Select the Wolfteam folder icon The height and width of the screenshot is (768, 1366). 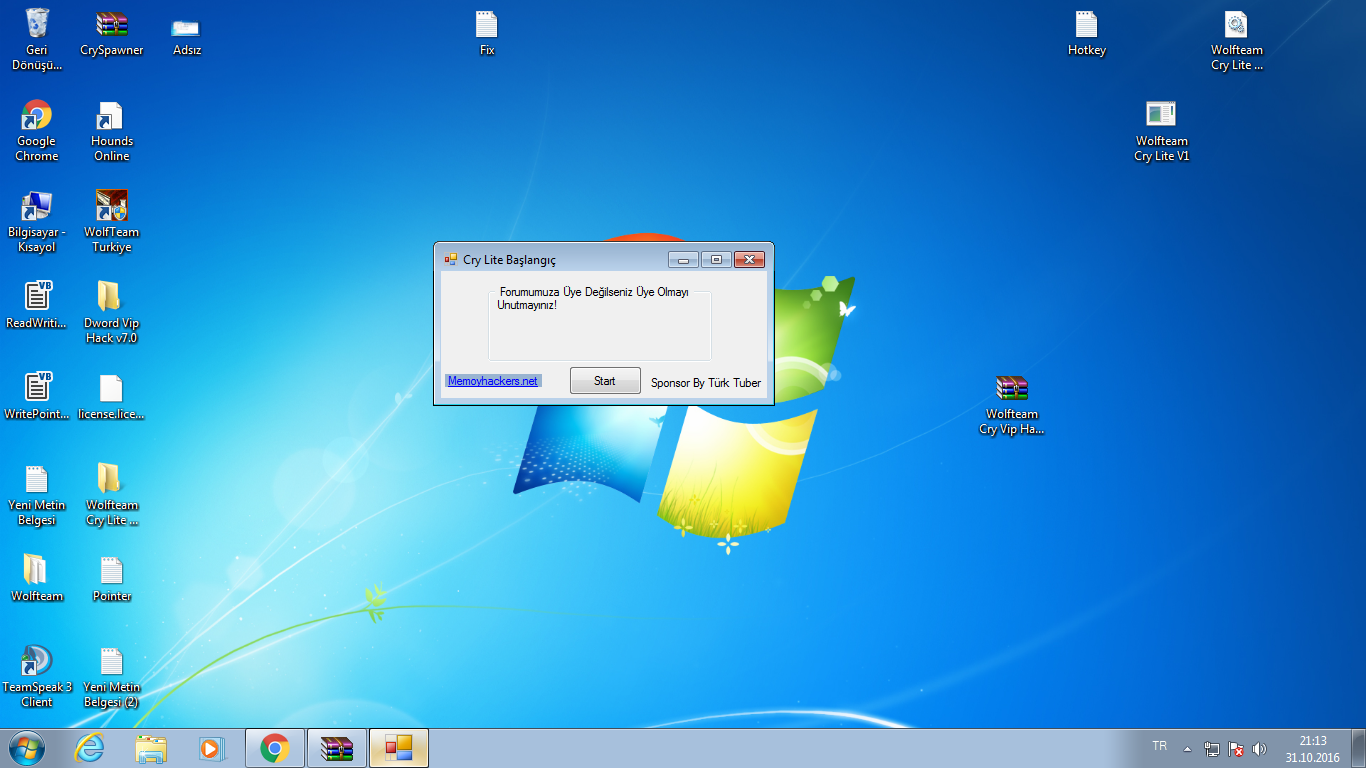click(x=37, y=578)
